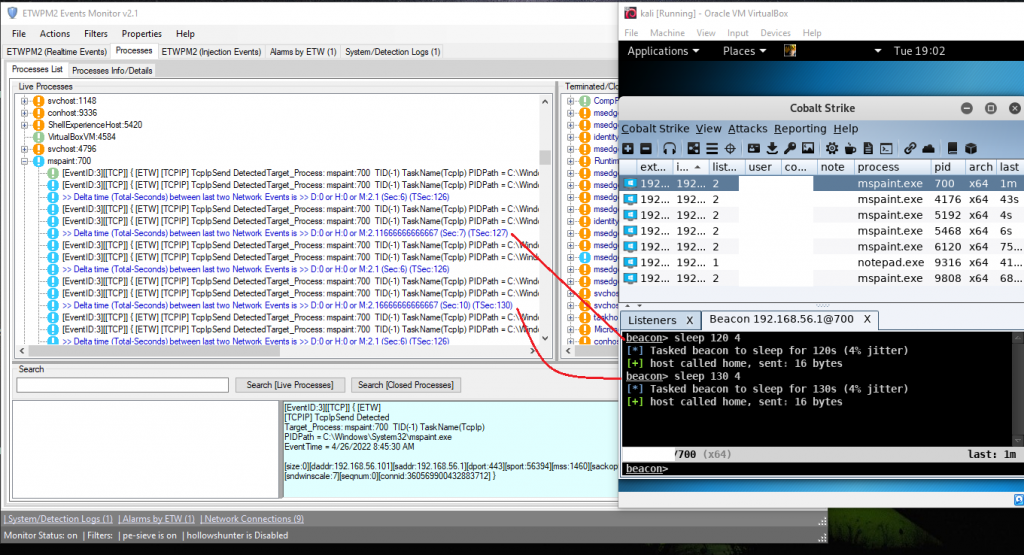Click the gear payload generator icon

[x=832, y=148]
